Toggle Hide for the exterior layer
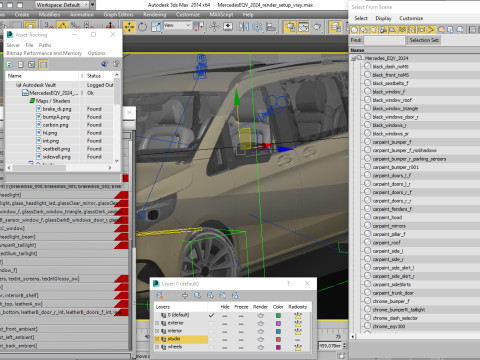 coord(225,324)
